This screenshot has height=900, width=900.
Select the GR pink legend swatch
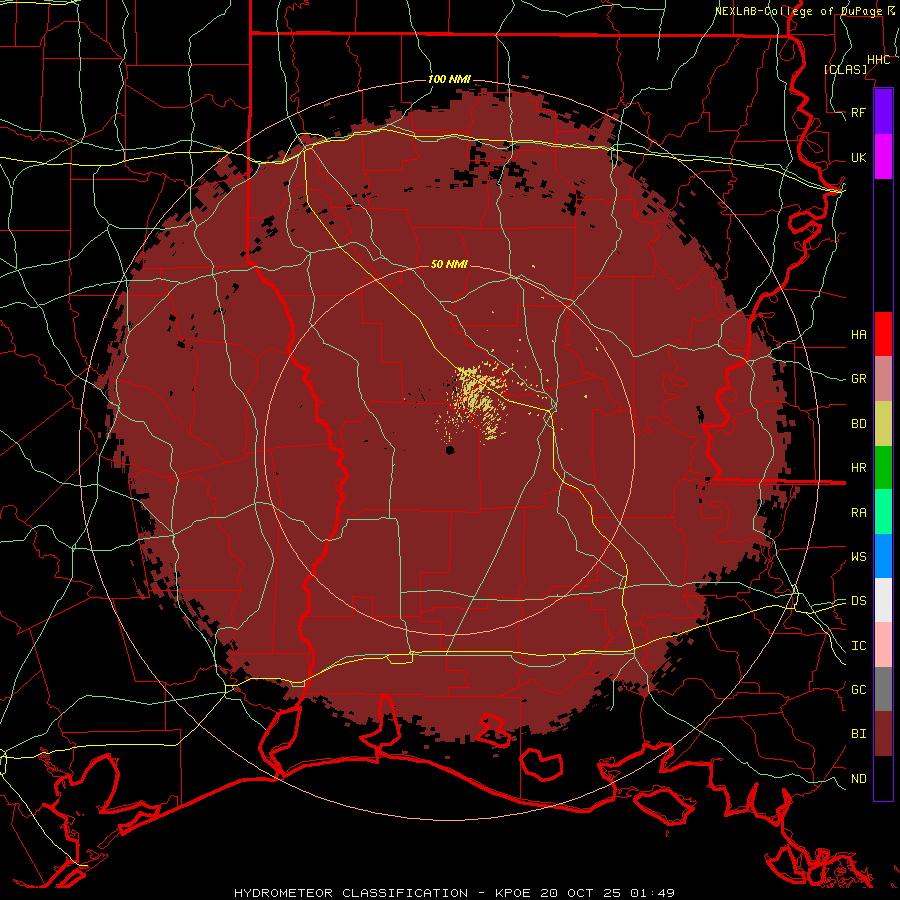point(883,379)
